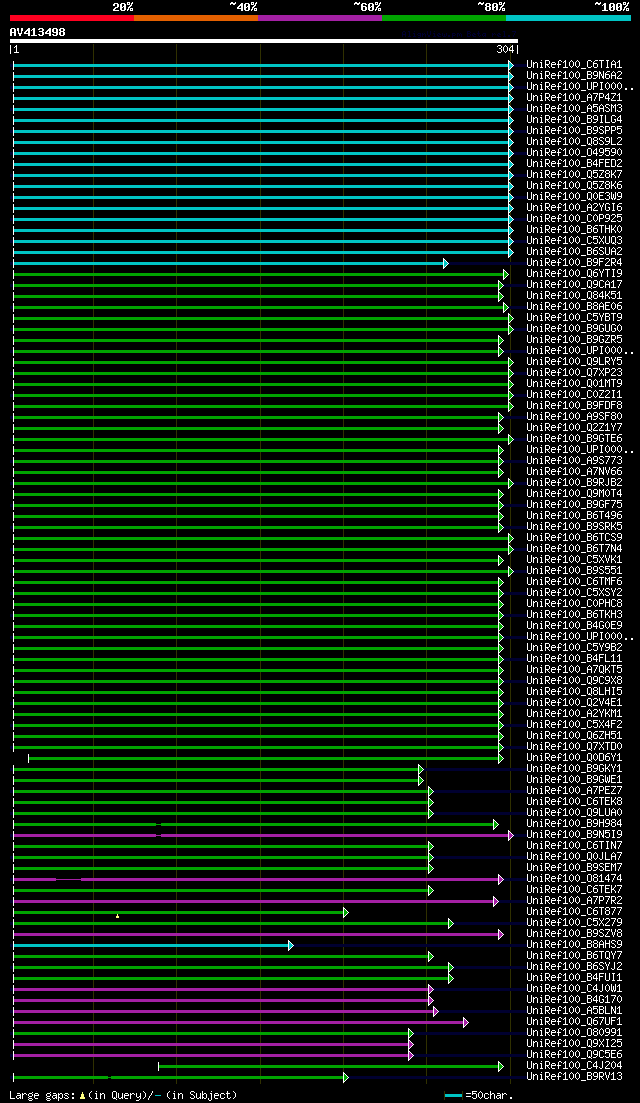Viewport: 640px width, 1103px height.
Task: Select subject UniRef100_Q67UF1
Action: pos(574,1022)
